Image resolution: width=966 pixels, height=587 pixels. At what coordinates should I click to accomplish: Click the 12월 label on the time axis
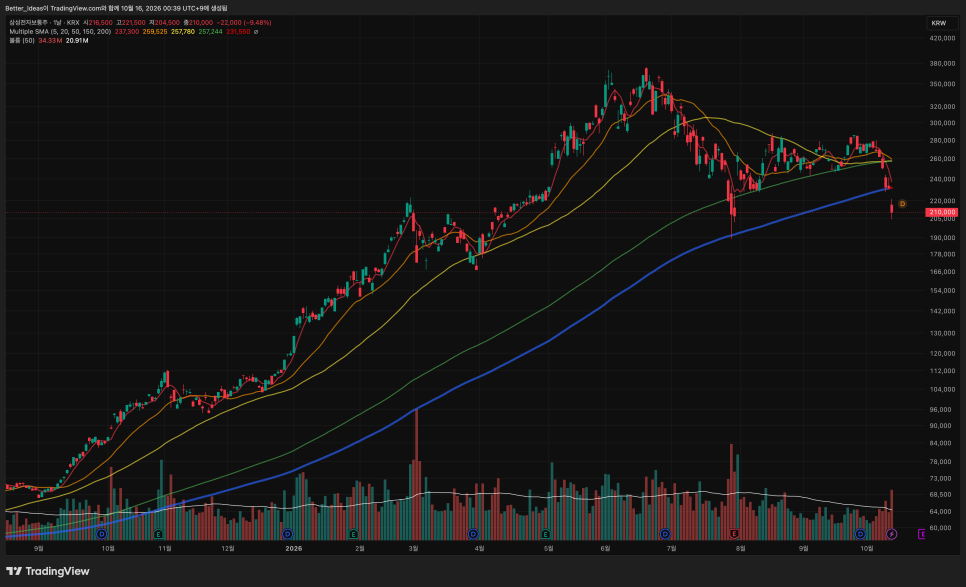[x=227, y=548]
